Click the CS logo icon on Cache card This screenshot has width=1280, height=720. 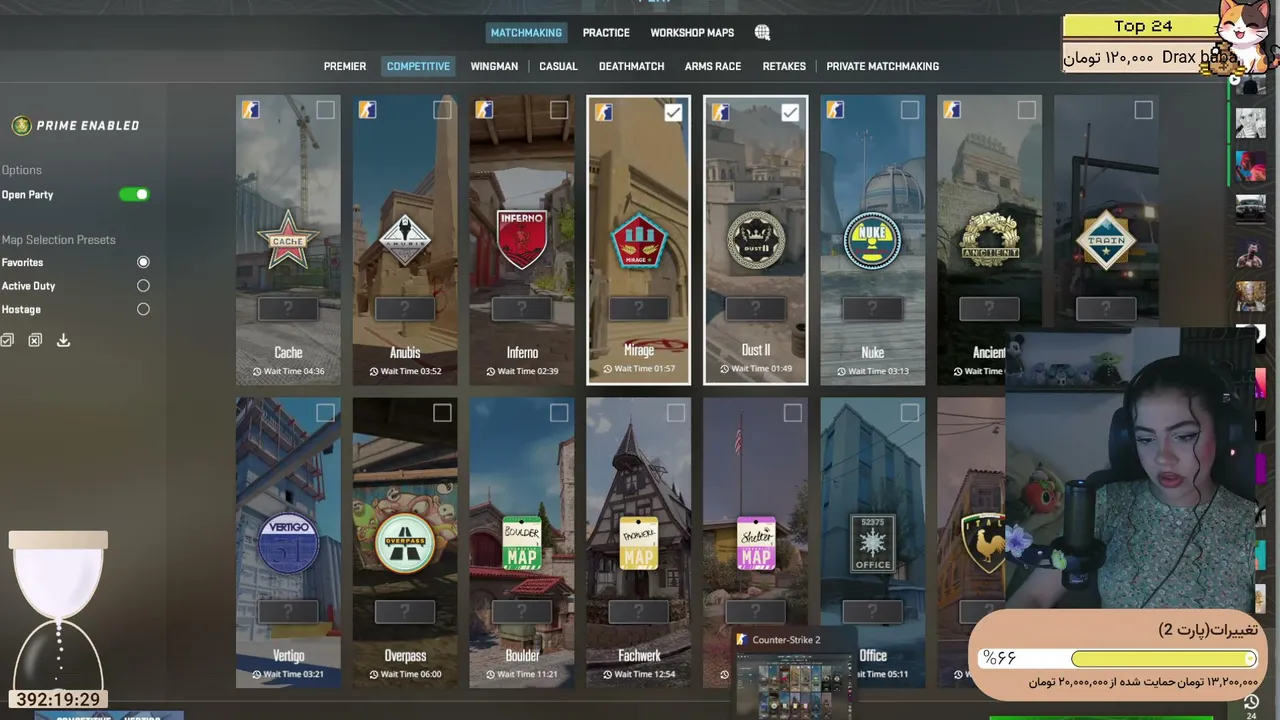[251, 110]
